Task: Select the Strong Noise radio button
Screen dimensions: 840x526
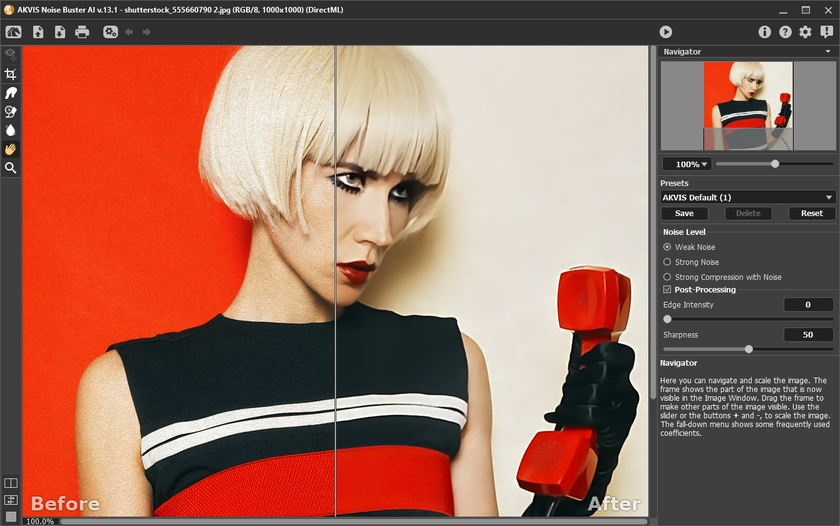Action: click(667, 262)
